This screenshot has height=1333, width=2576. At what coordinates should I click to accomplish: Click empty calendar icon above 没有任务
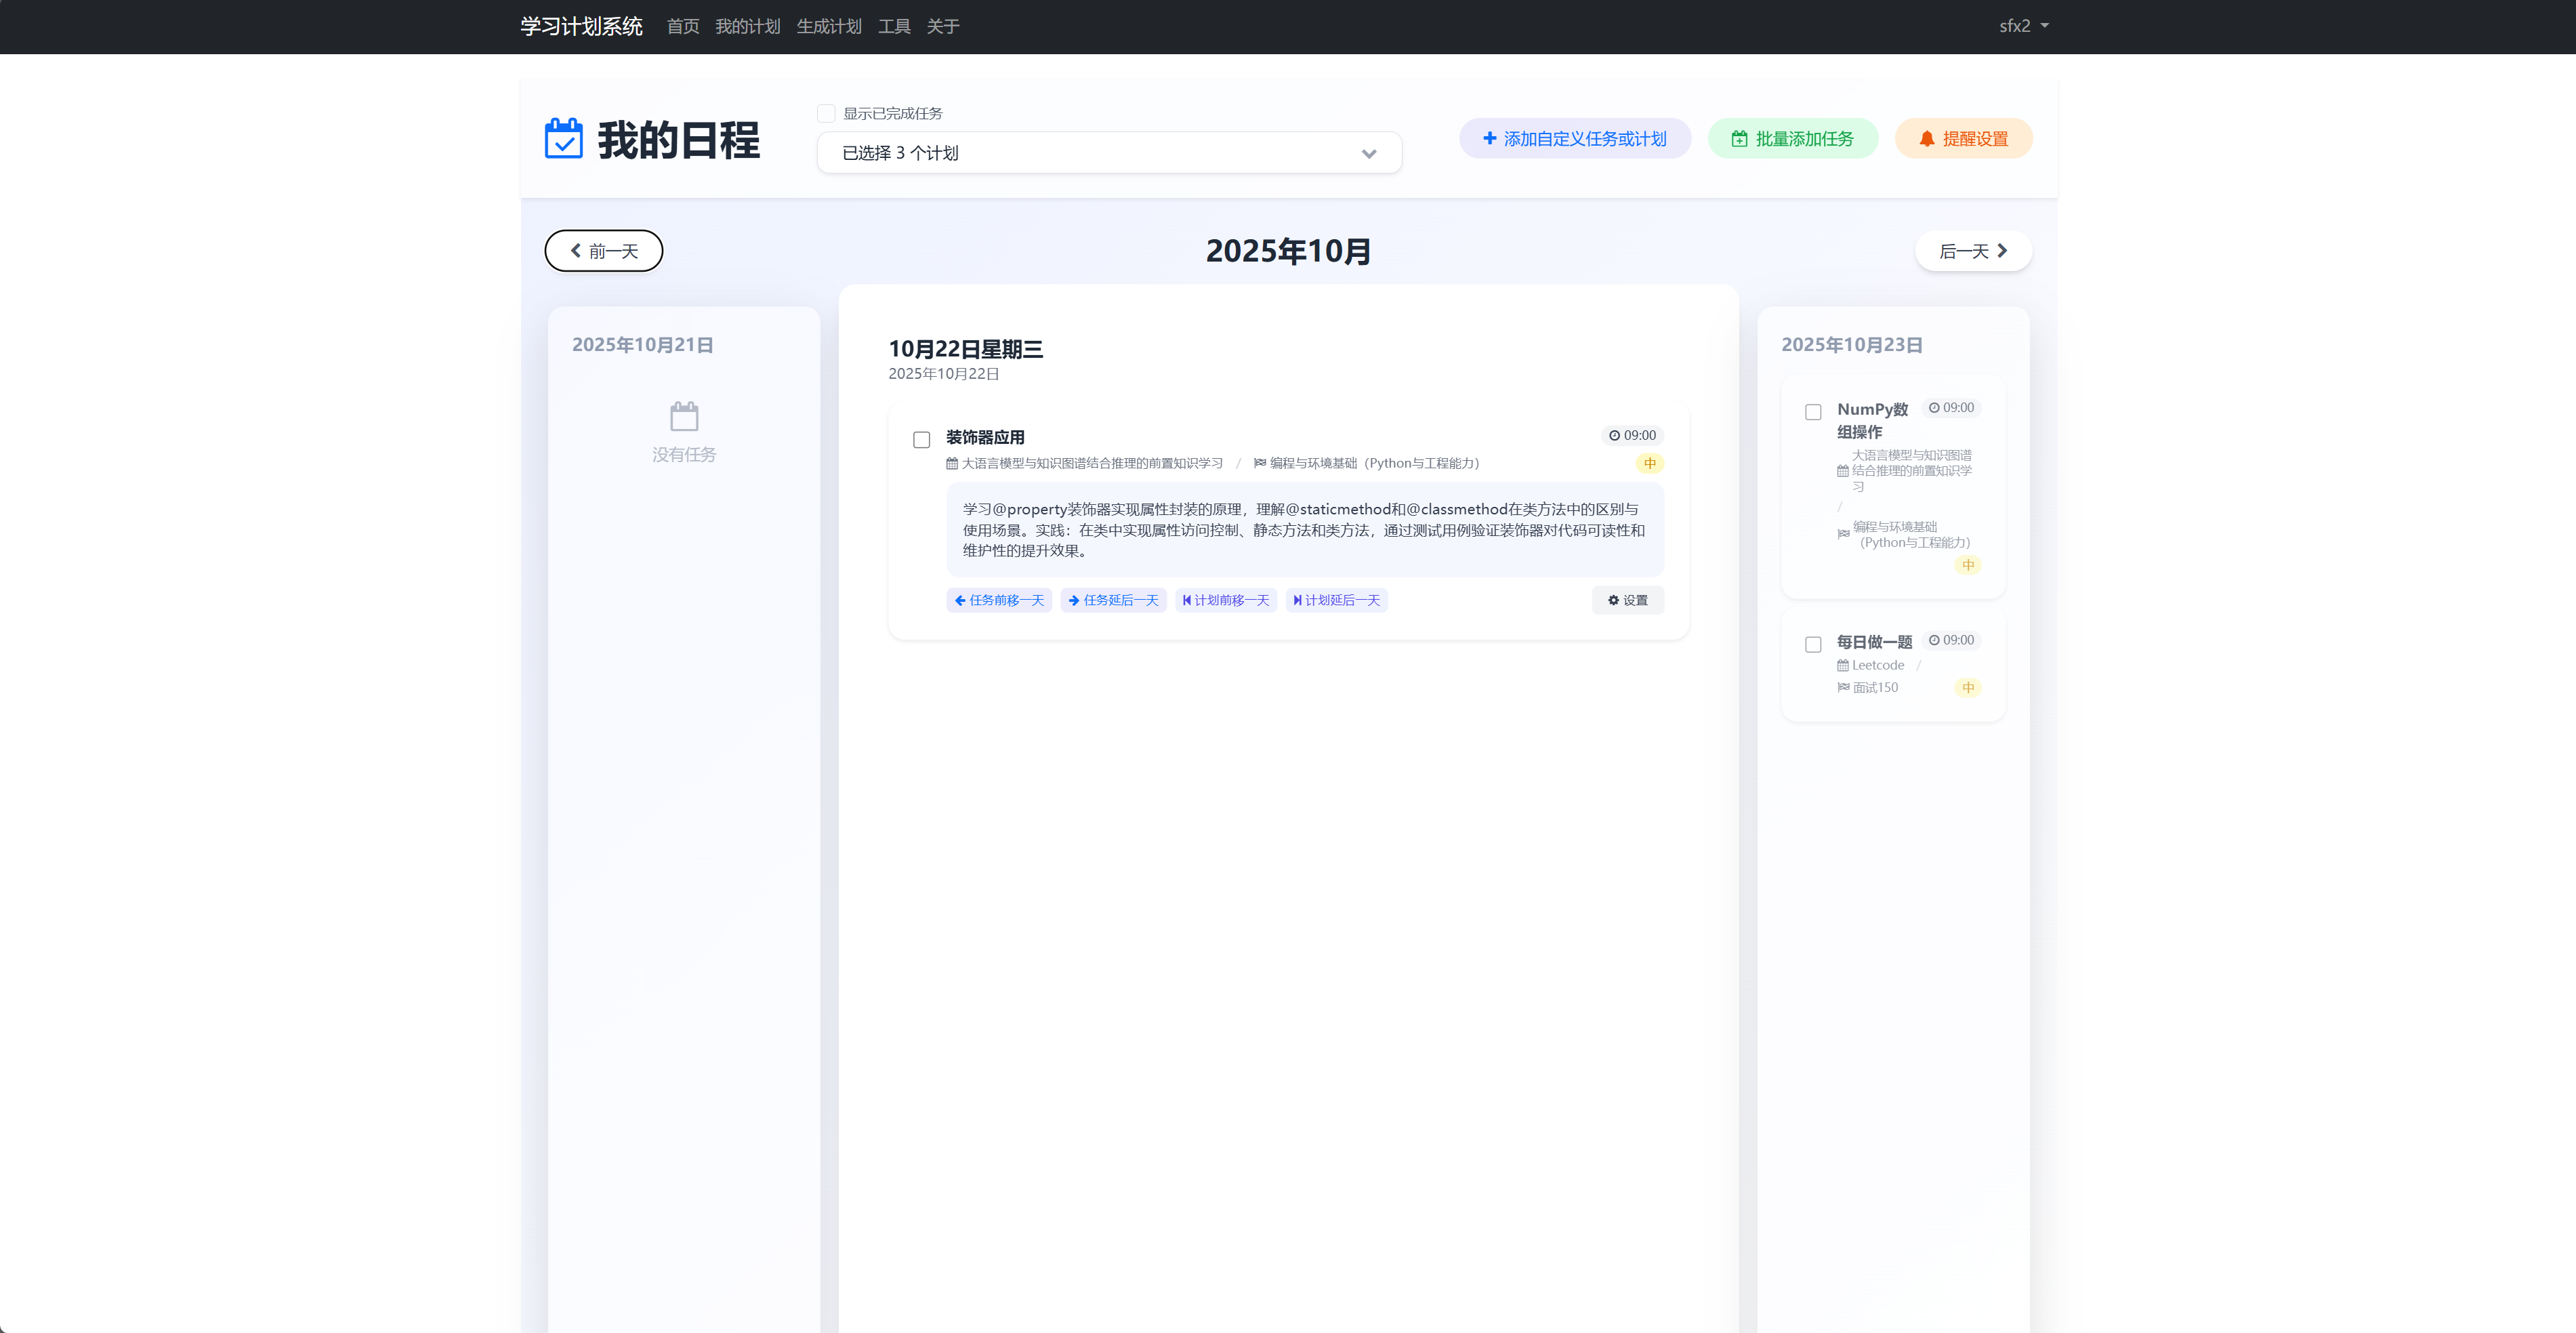(x=684, y=416)
